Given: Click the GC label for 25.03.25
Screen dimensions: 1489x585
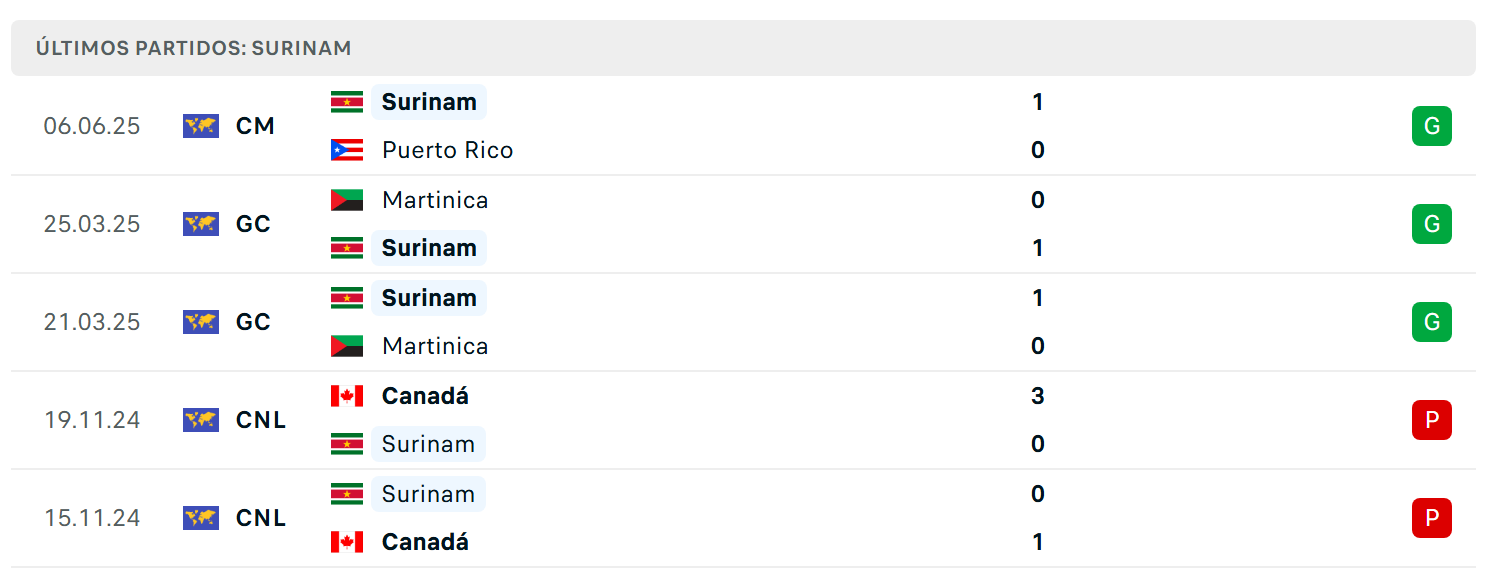Looking at the screenshot, I should tap(253, 224).
